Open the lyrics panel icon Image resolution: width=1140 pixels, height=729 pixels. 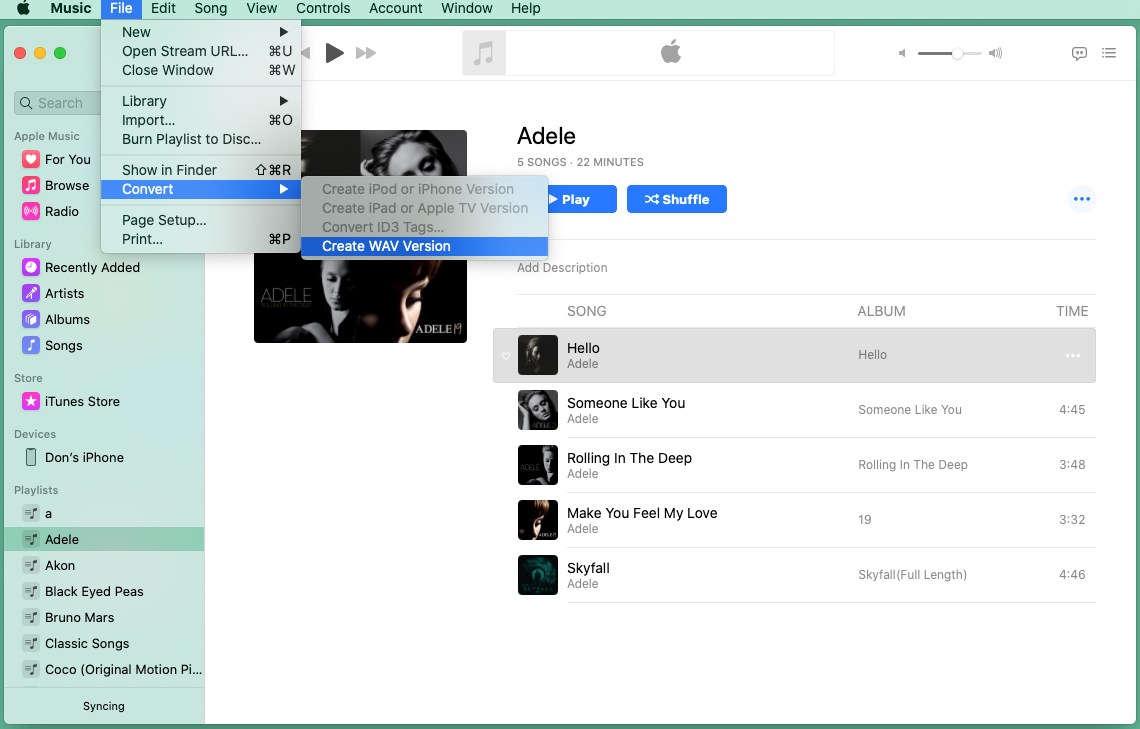(1079, 53)
